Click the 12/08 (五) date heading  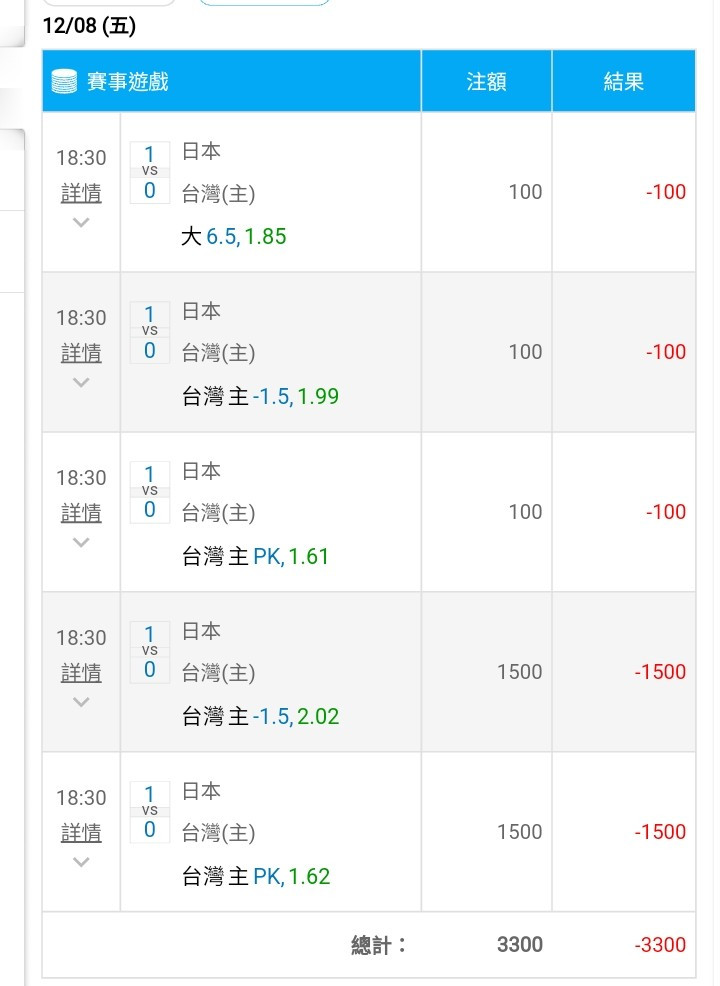pos(89,26)
